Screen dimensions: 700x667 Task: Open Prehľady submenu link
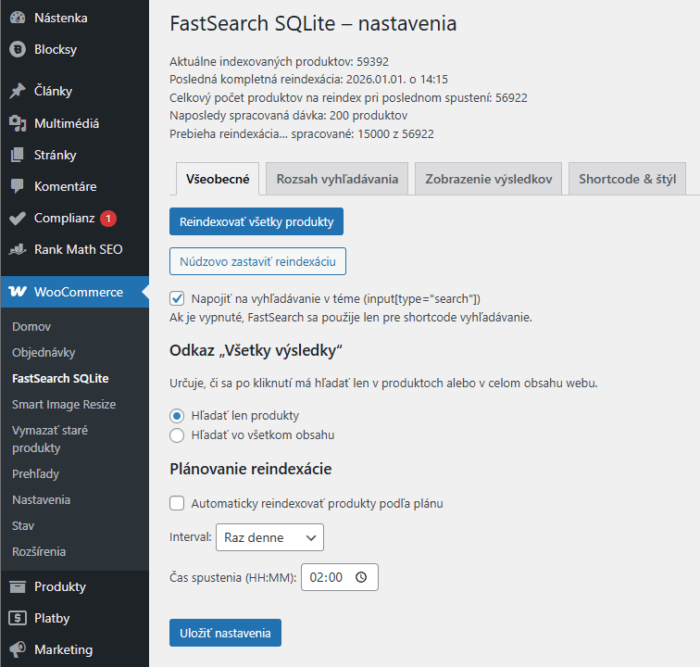(35, 474)
